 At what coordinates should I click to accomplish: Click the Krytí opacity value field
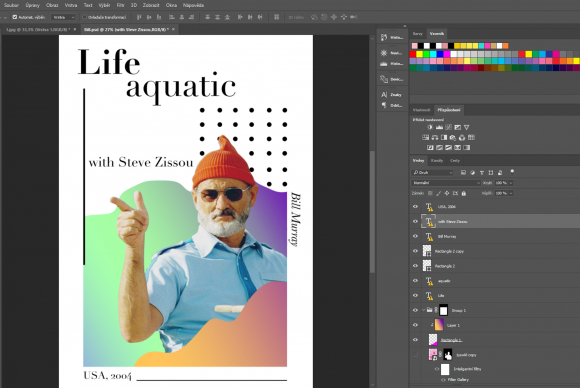coord(501,183)
